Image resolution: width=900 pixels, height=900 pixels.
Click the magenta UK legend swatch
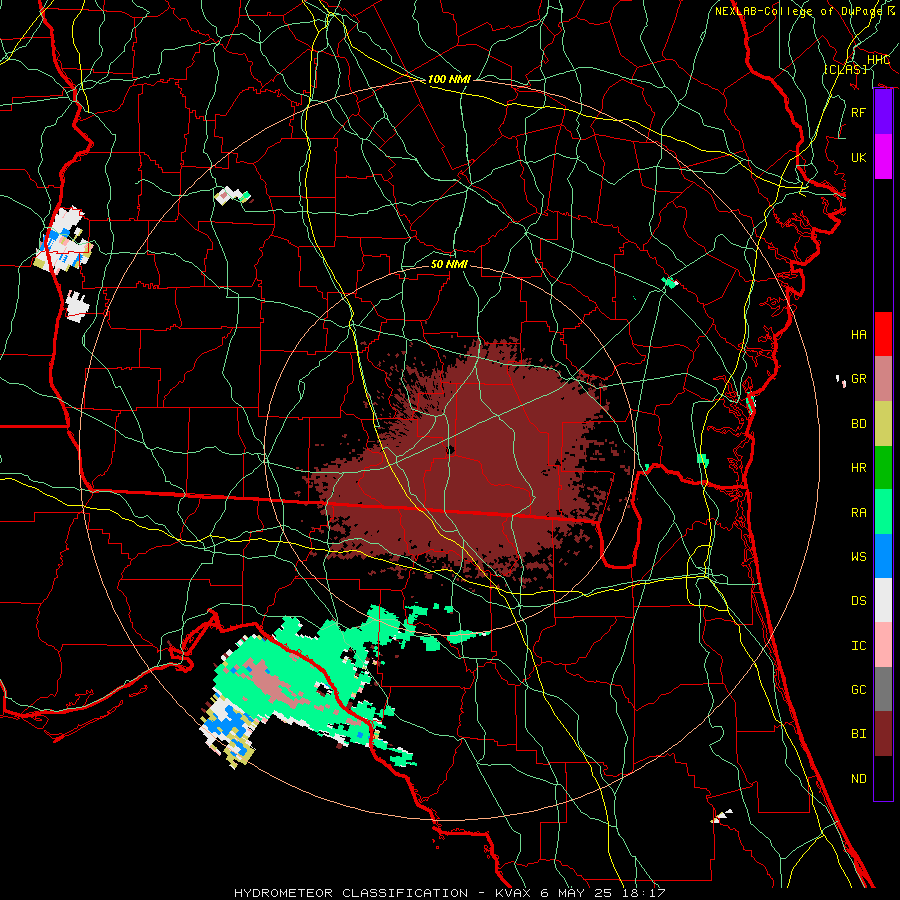point(883,157)
